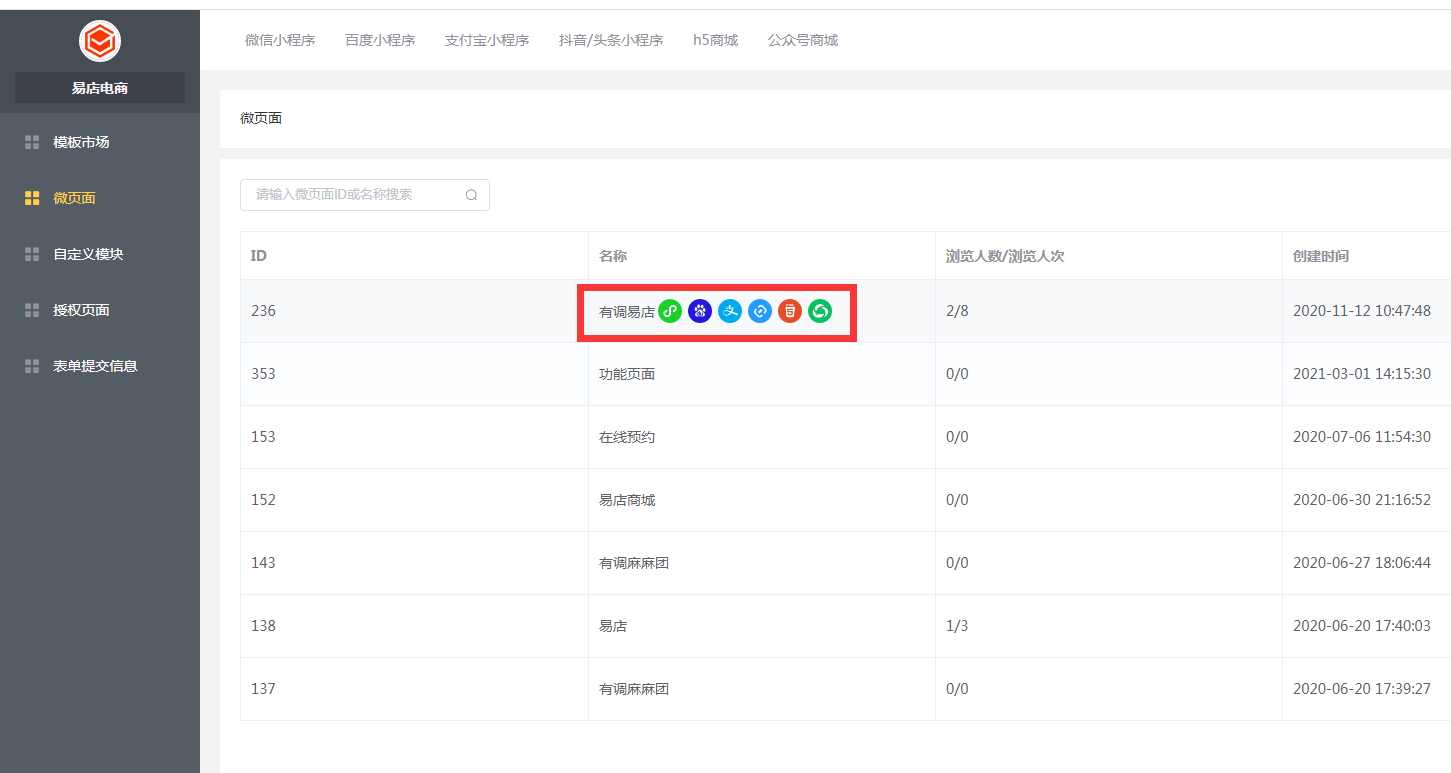
Task: Click the orange HTML5 icon on 有调易店
Action: pos(790,312)
